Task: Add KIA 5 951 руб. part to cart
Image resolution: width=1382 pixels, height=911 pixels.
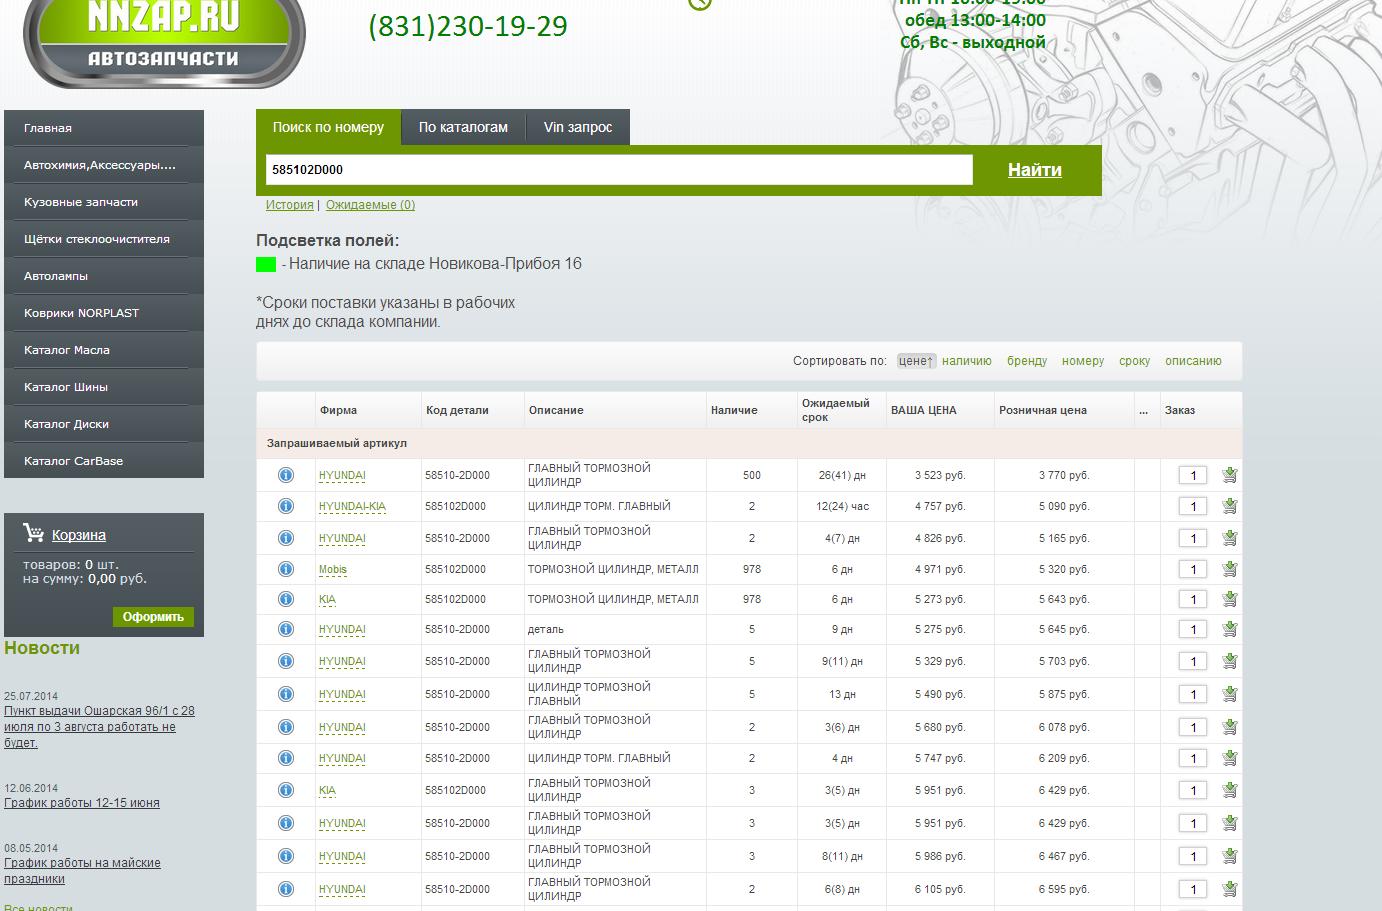Action: [1230, 790]
